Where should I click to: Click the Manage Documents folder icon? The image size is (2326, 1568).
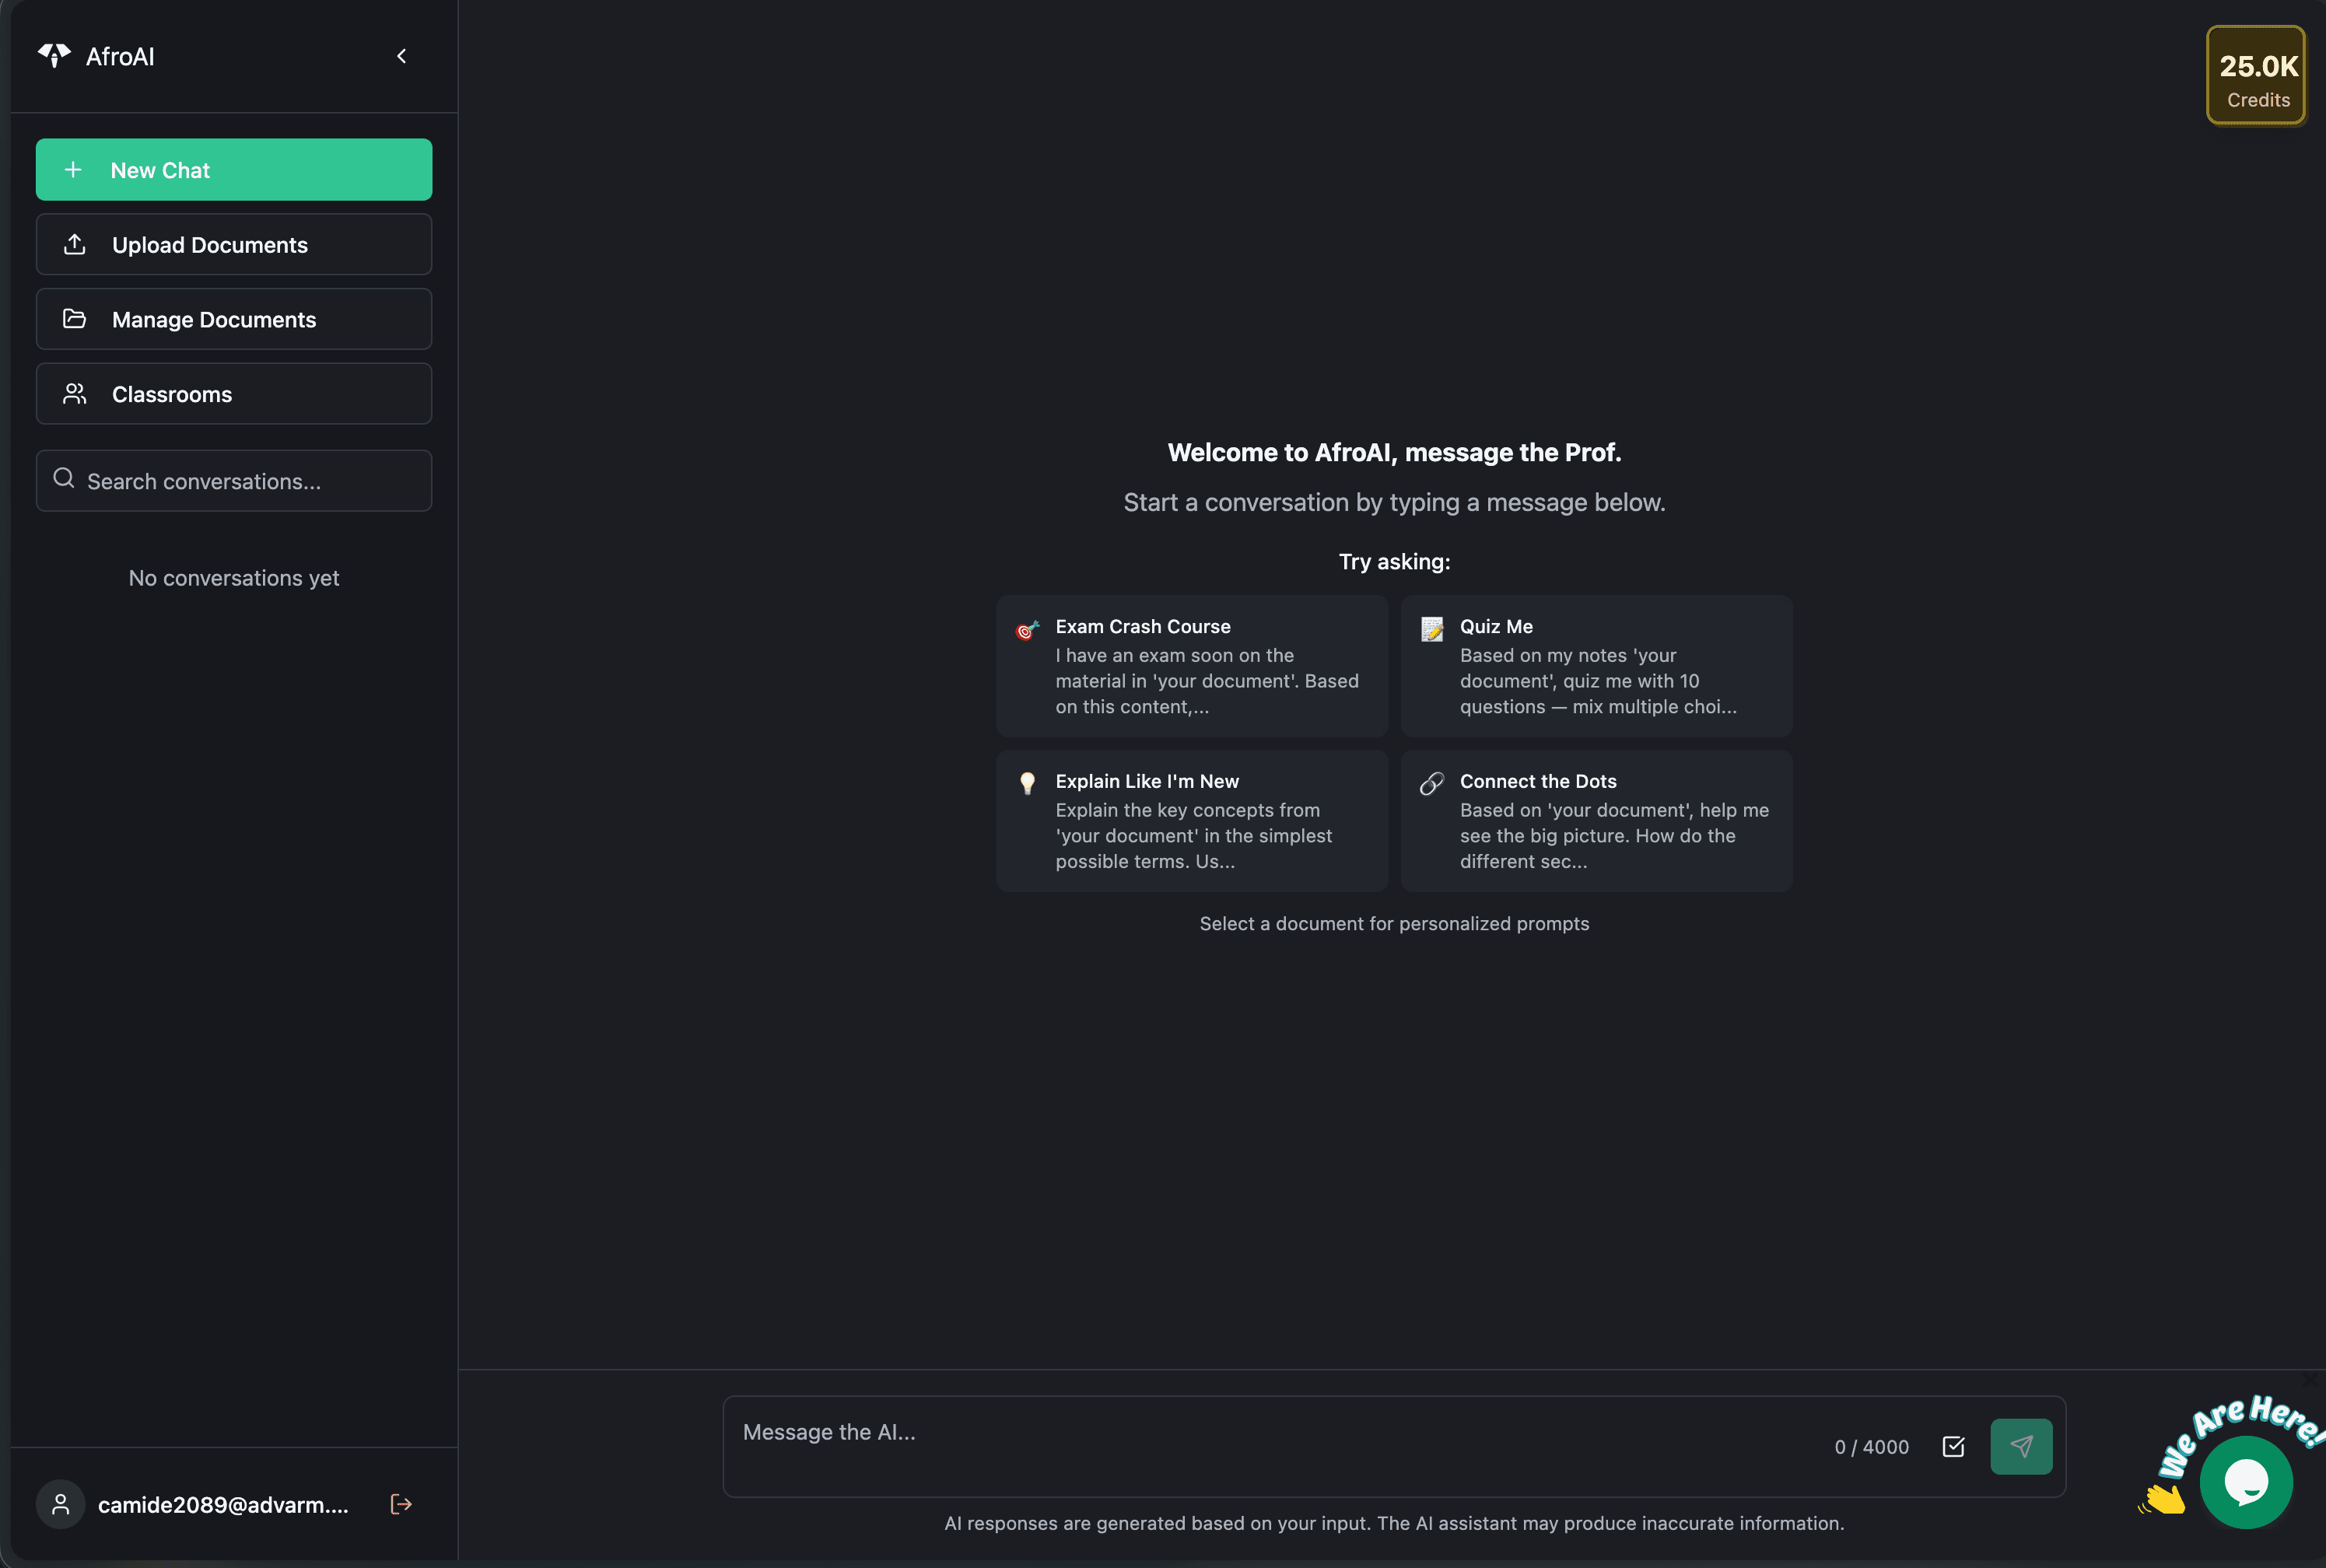click(x=75, y=318)
